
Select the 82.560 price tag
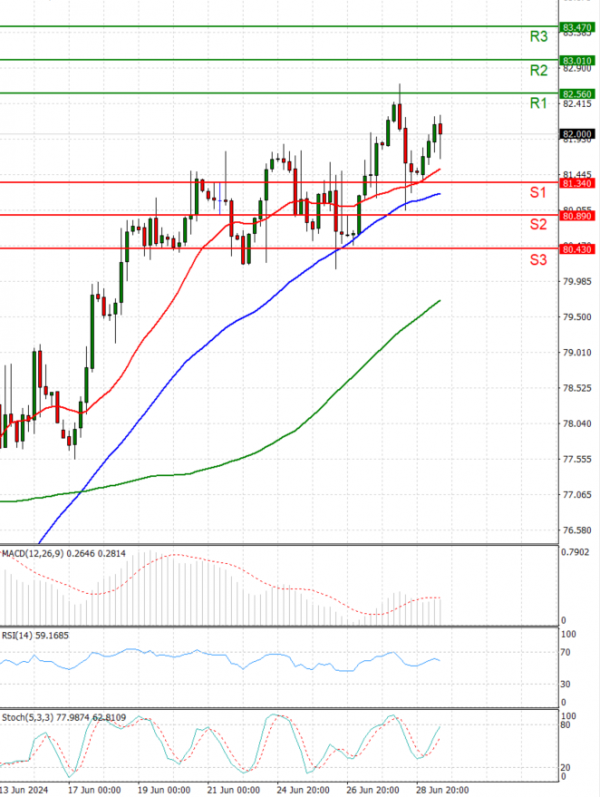577,94
